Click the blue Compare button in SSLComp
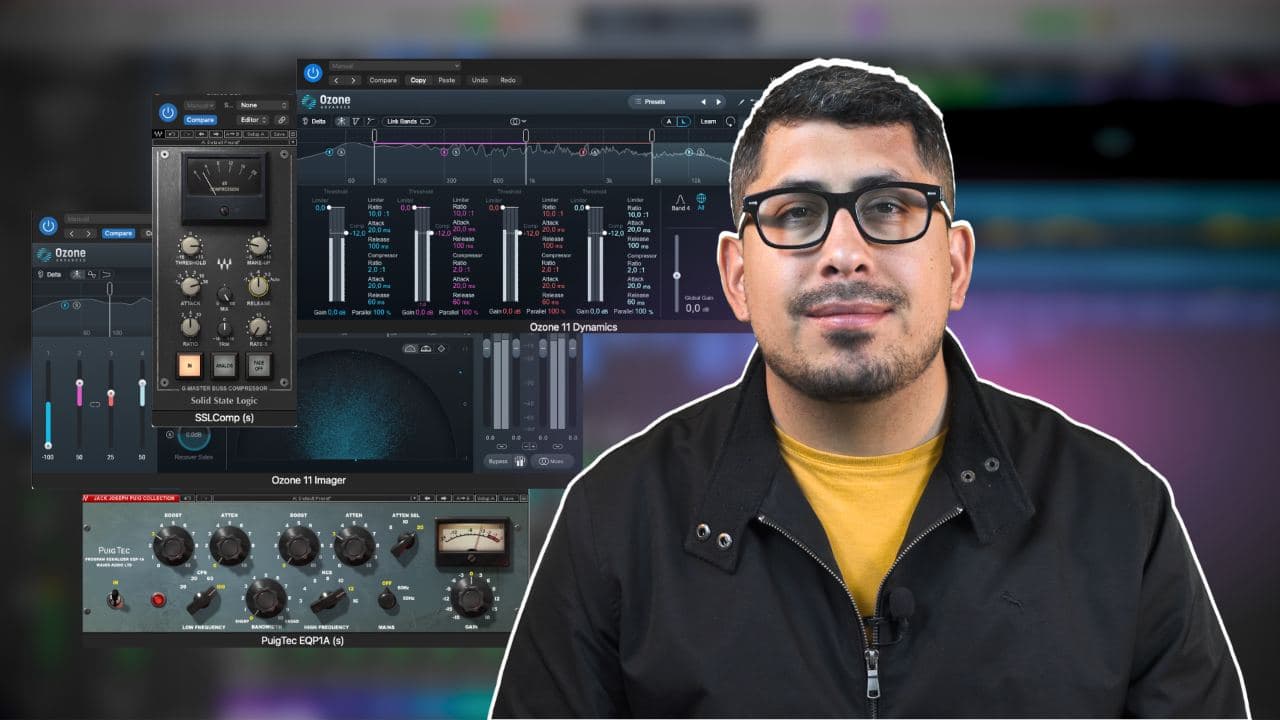Screen dimensions: 1280x720 tap(200, 120)
